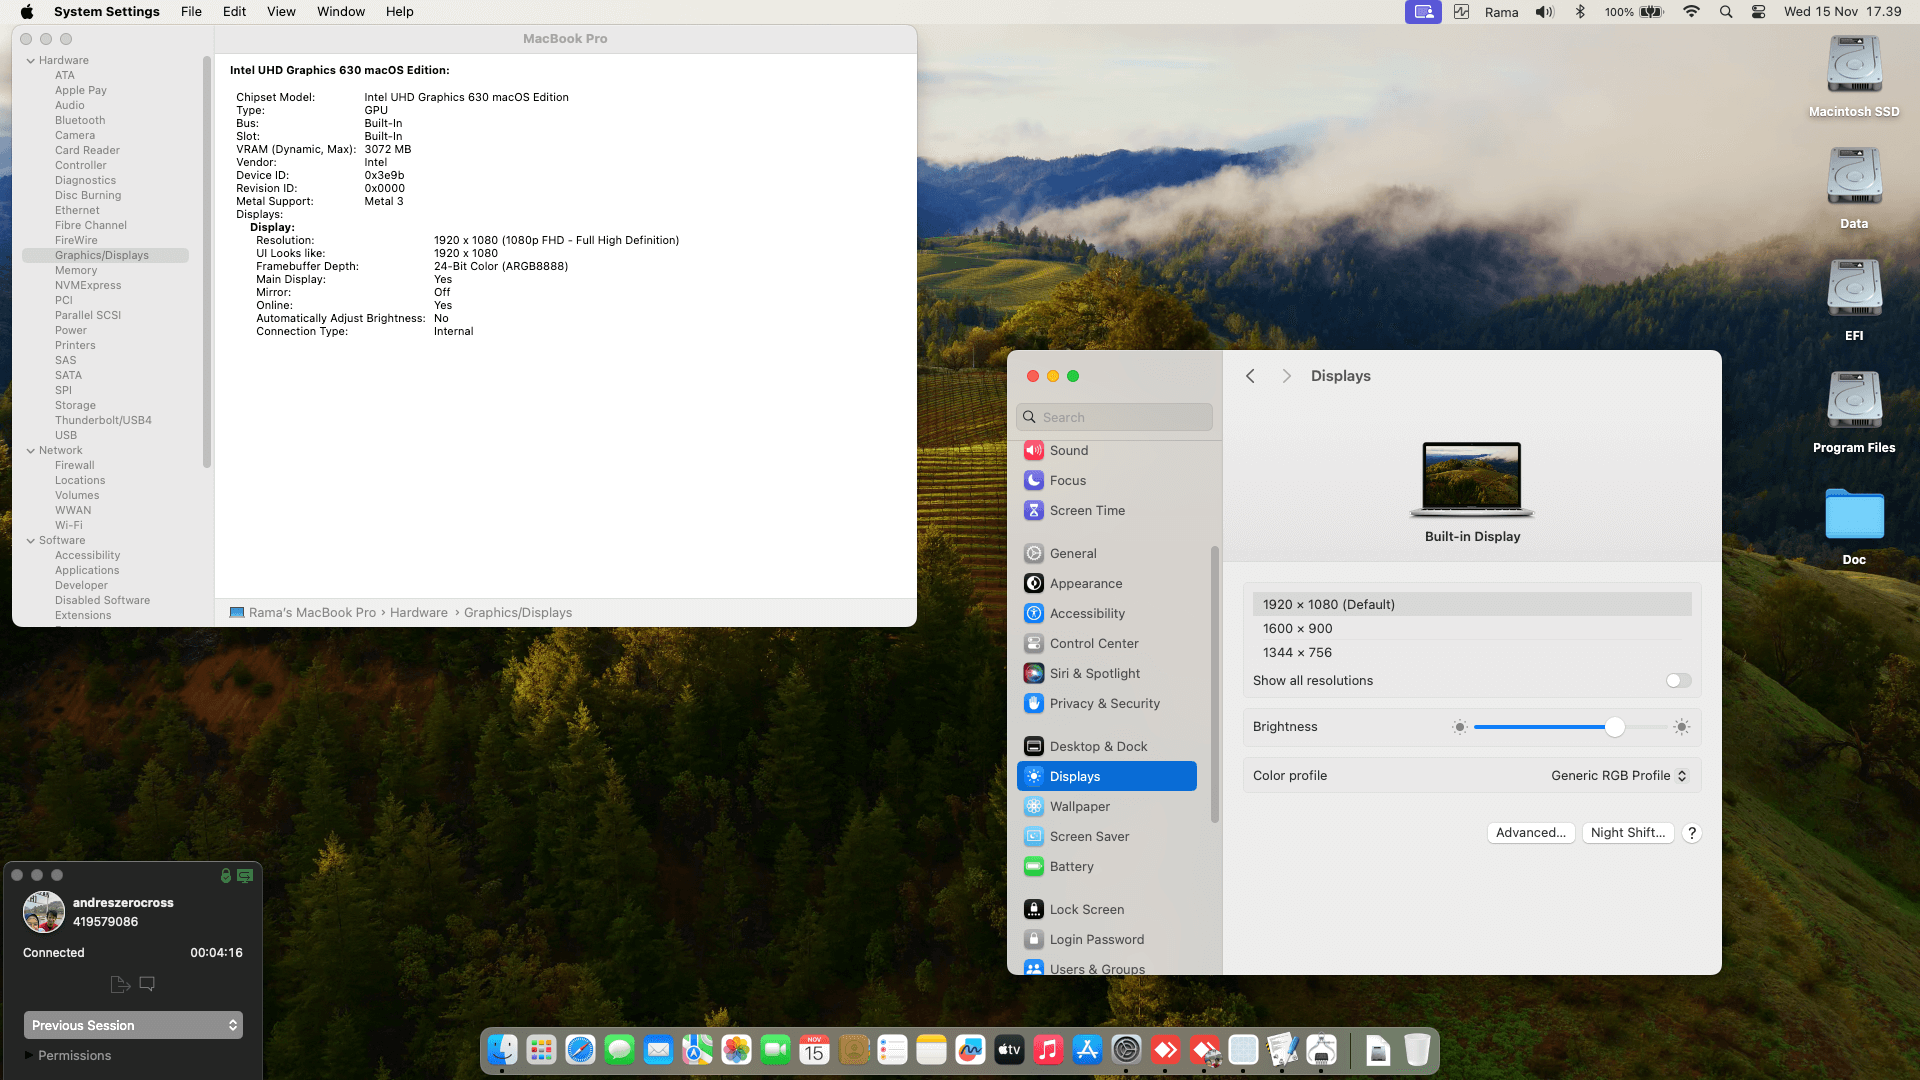Image resolution: width=1920 pixels, height=1080 pixels.
Task: Click the file transfer icon in remote session panel
Action: (x=120, y=985)
